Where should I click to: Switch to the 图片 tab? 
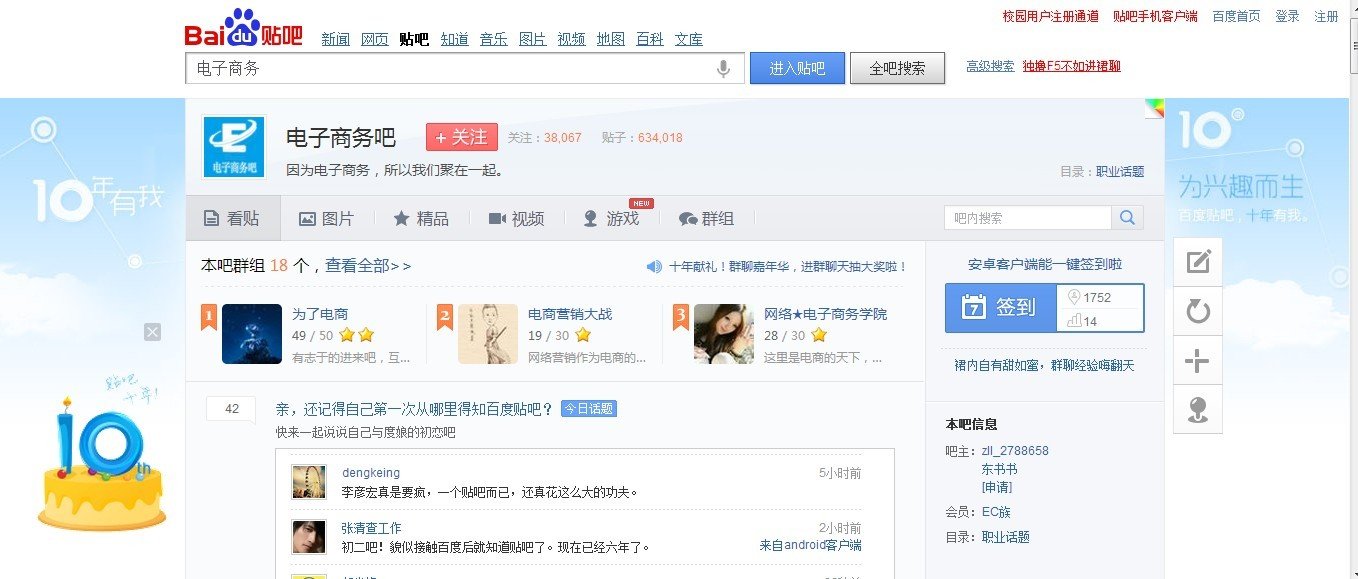click(327, 218)
